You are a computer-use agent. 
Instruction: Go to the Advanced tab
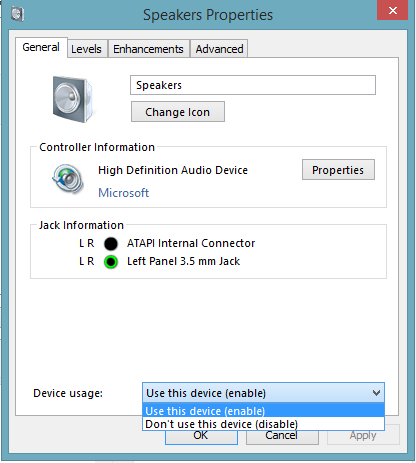coord(219,49)
